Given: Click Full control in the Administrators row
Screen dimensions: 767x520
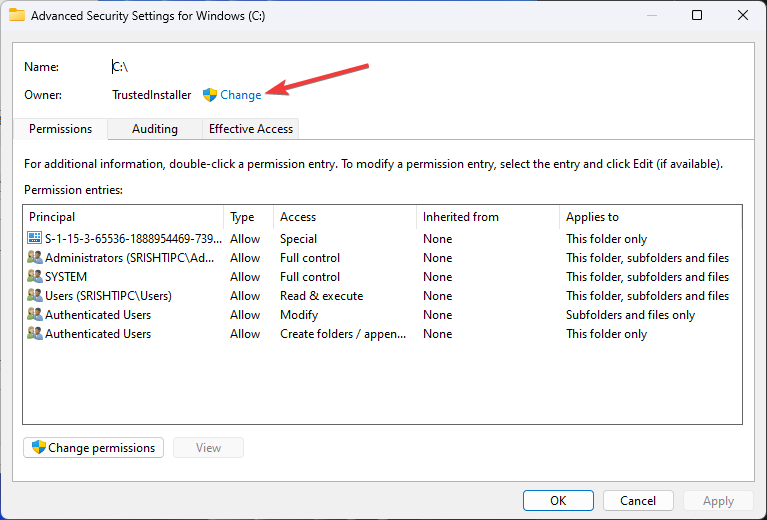Looking at the screenshot, I should [x=310, y=258].
